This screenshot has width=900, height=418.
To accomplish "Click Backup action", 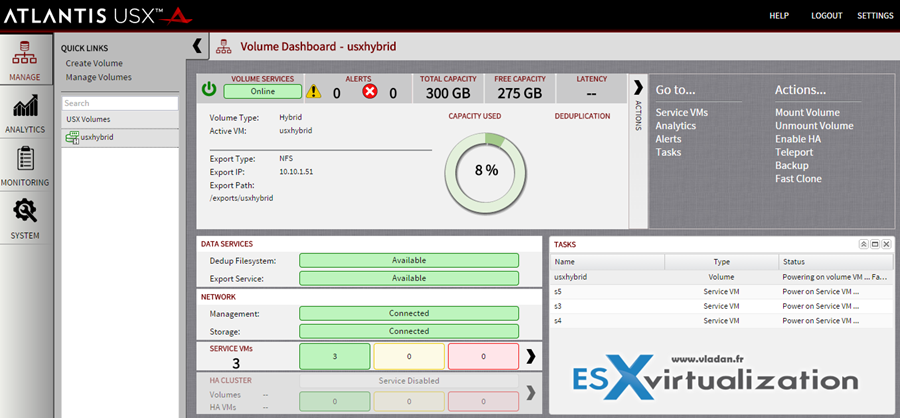I will click(x=792, y=165).
